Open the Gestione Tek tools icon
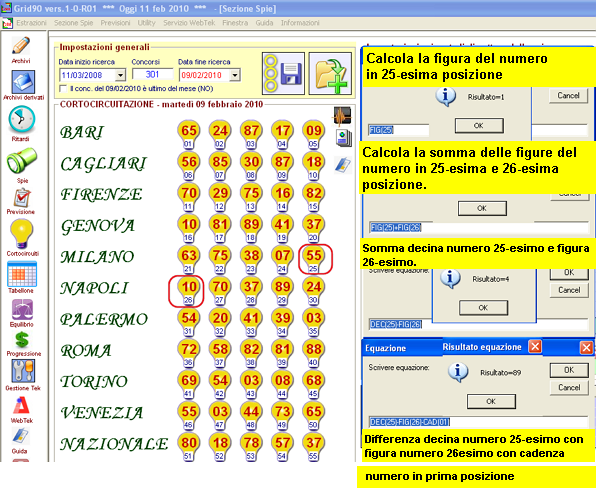 pos(23,371)
